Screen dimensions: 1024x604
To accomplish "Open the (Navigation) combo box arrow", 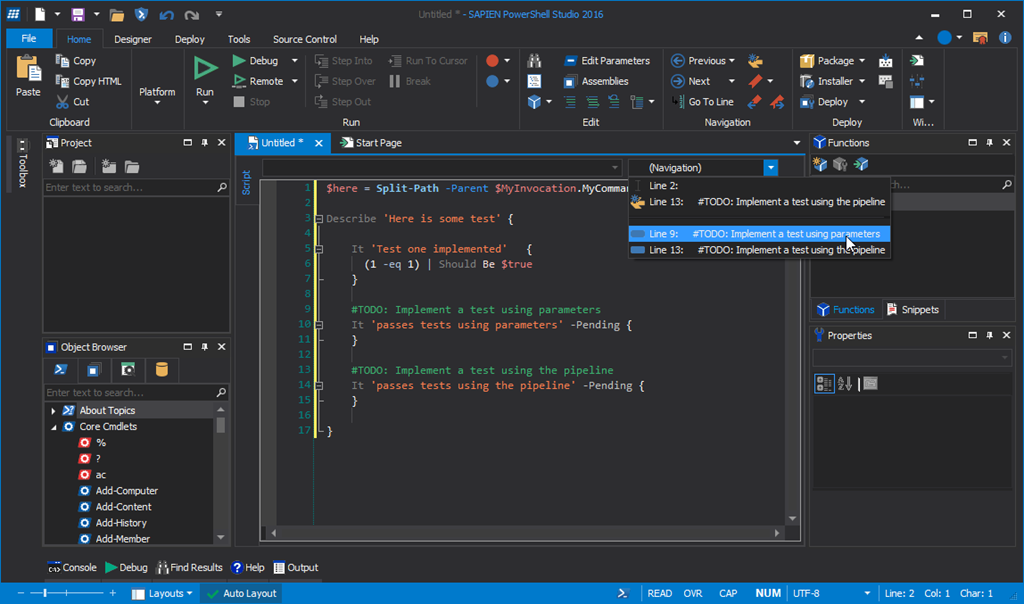I will [x=771, y=168].
